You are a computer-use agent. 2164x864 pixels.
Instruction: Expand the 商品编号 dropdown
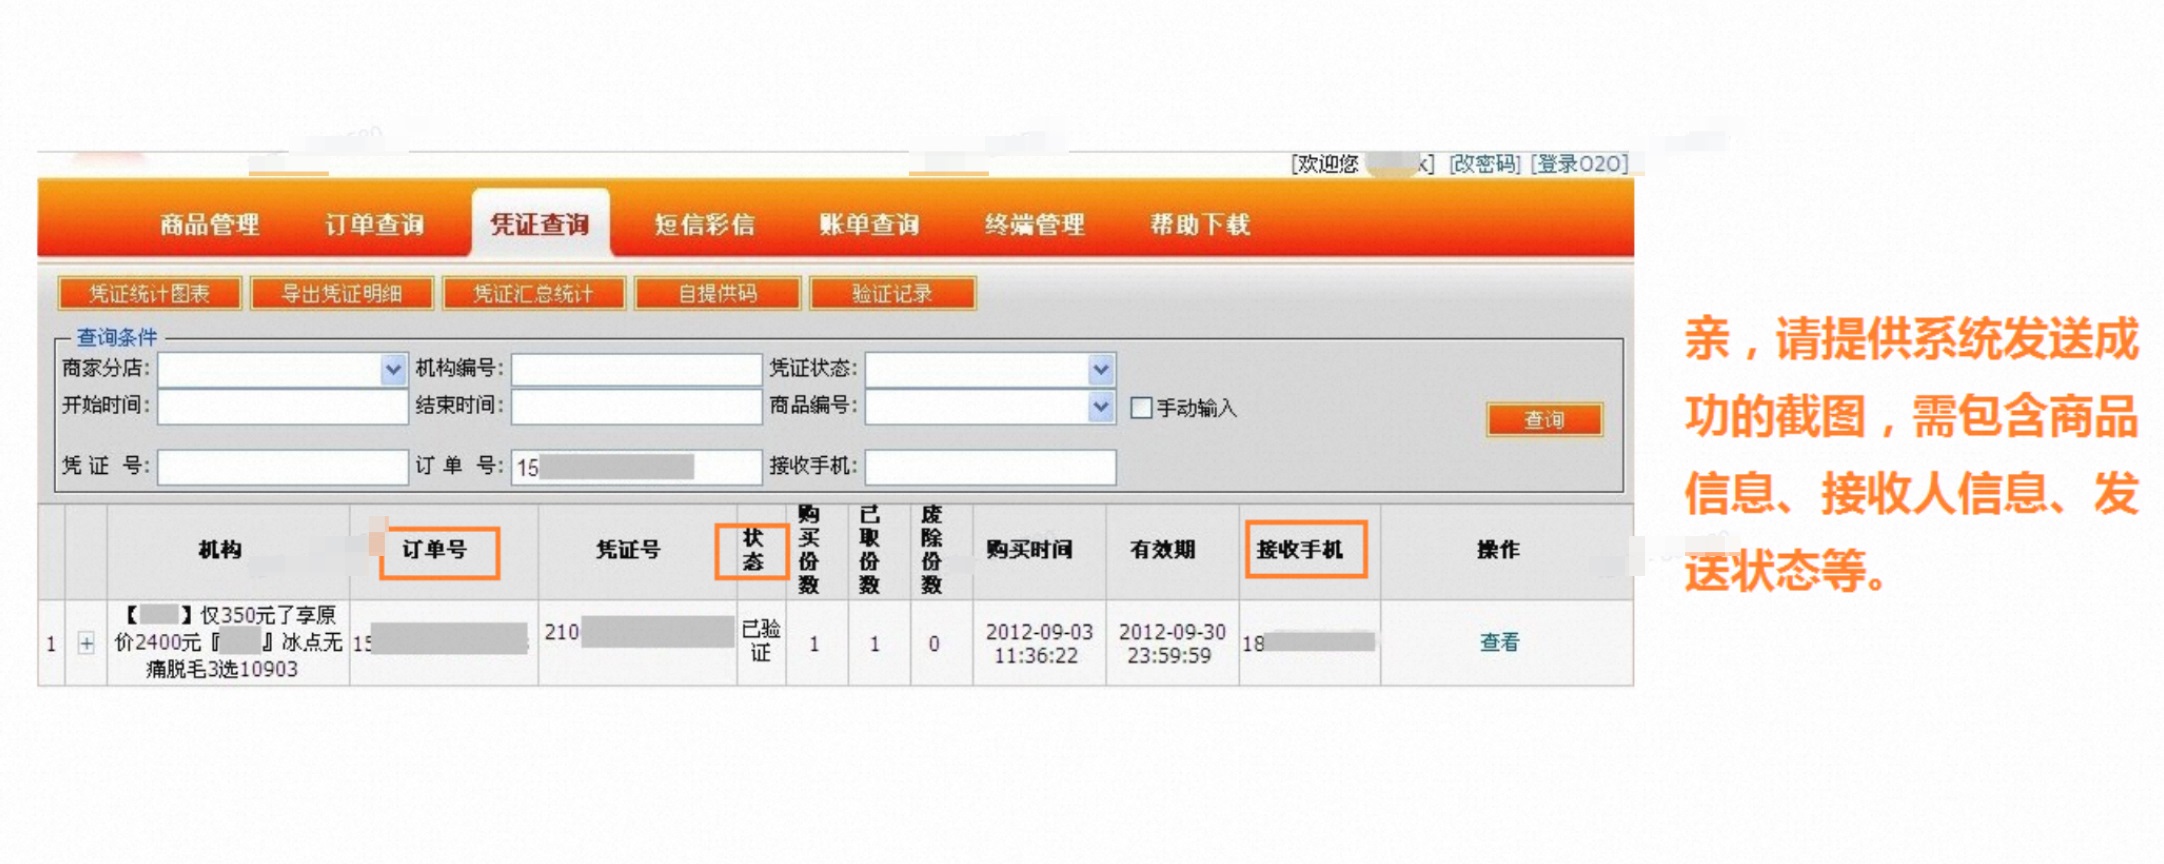[x=1101, y=407]
